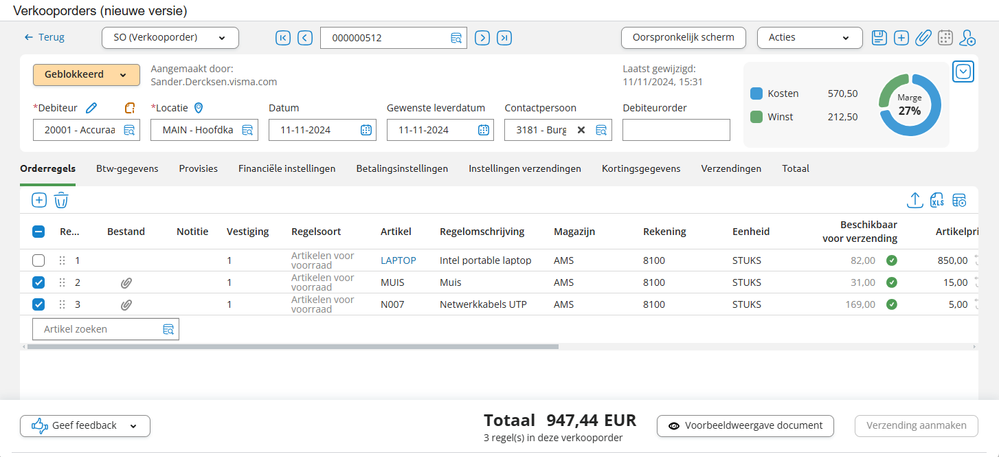Click the Voorbeeldweergave document button

pos(745,426)
